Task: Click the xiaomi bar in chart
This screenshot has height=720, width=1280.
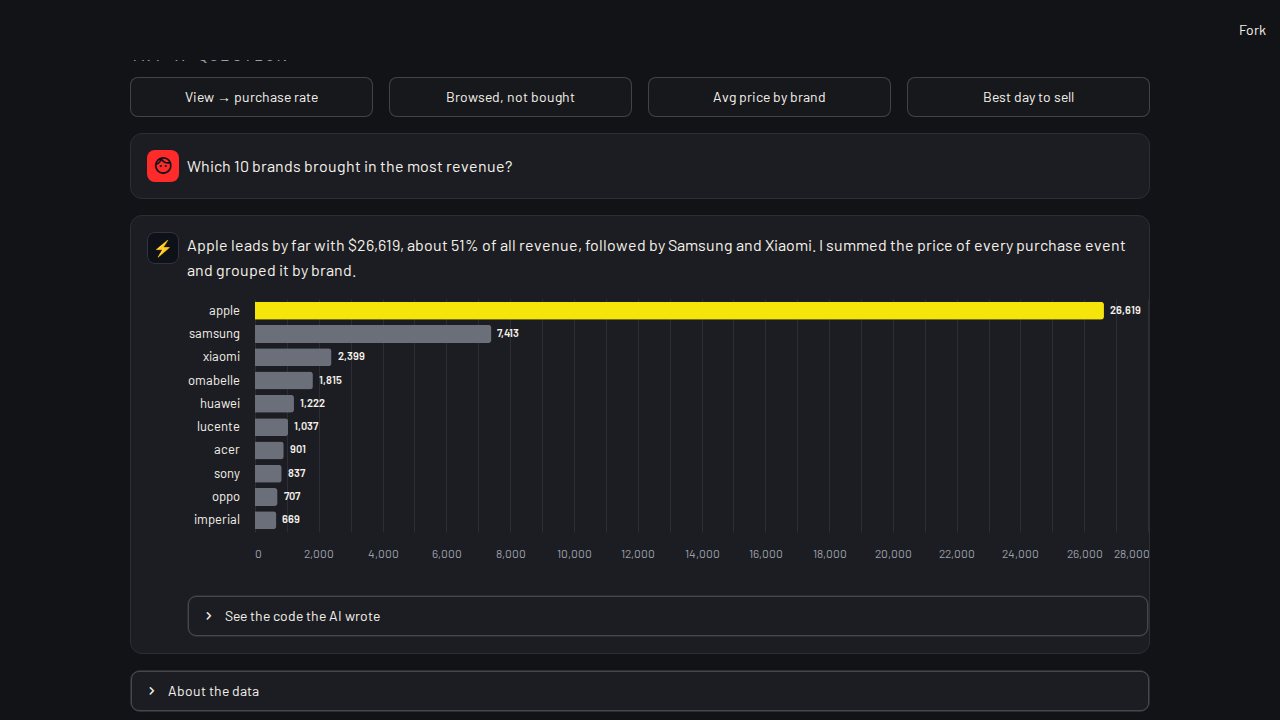Action: coord(293,357)
